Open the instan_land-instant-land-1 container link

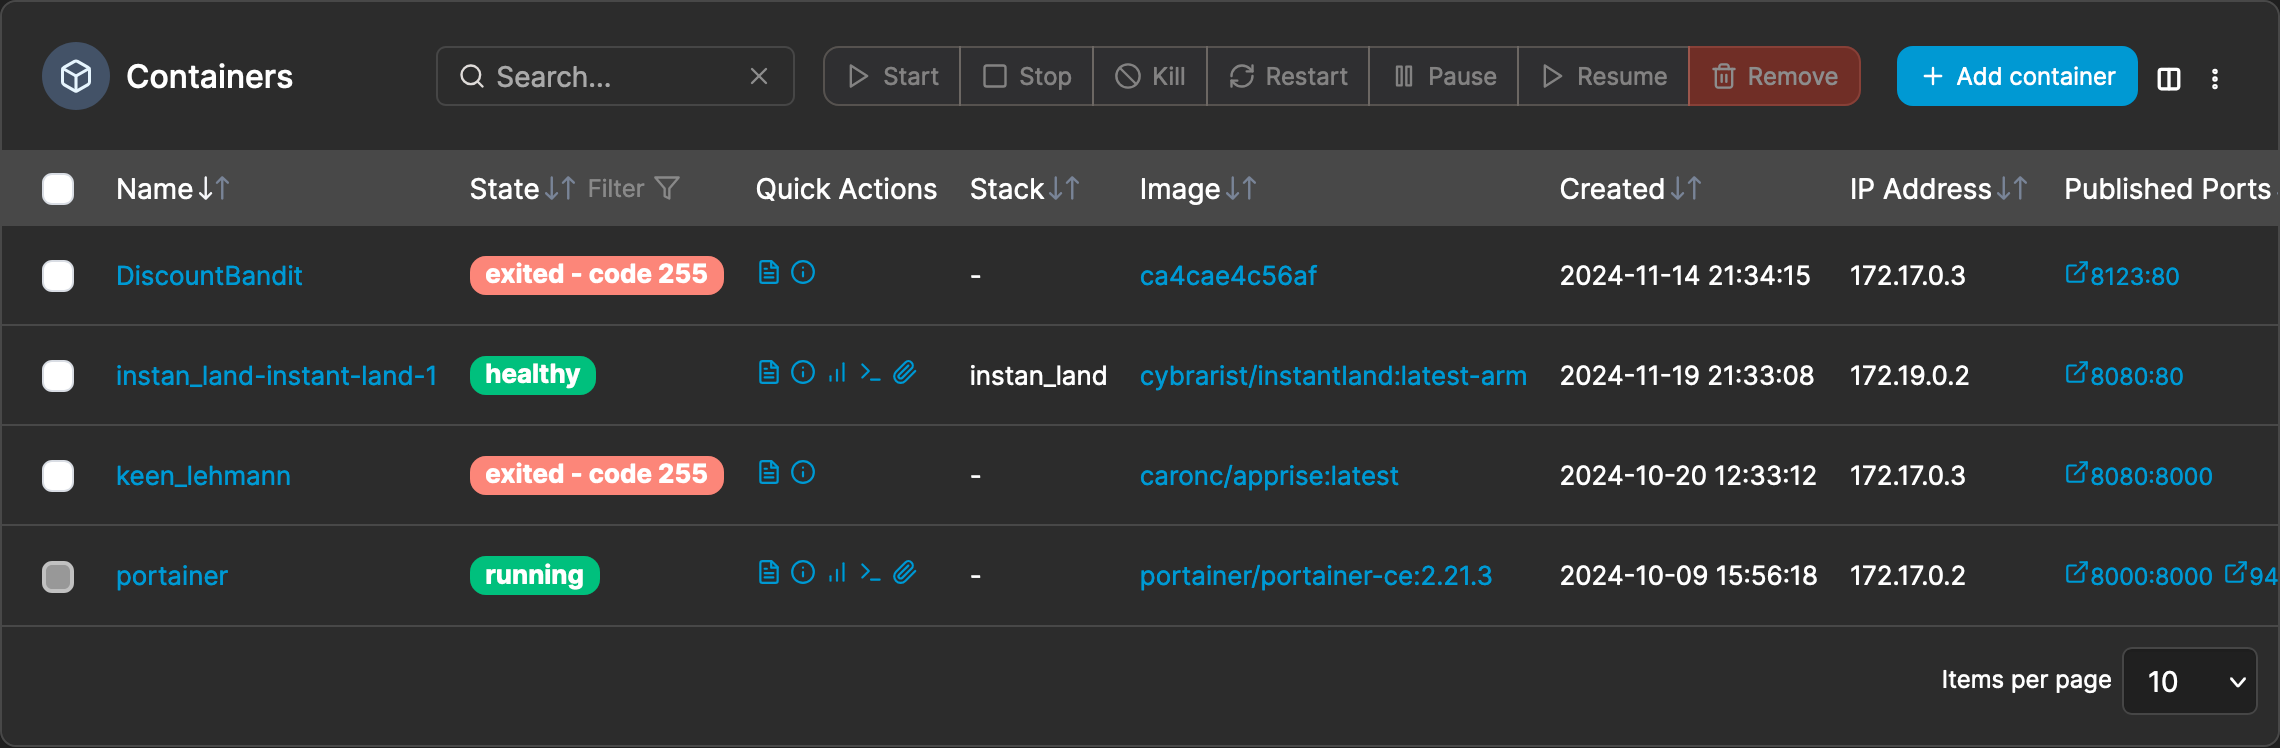coord(277,376)
